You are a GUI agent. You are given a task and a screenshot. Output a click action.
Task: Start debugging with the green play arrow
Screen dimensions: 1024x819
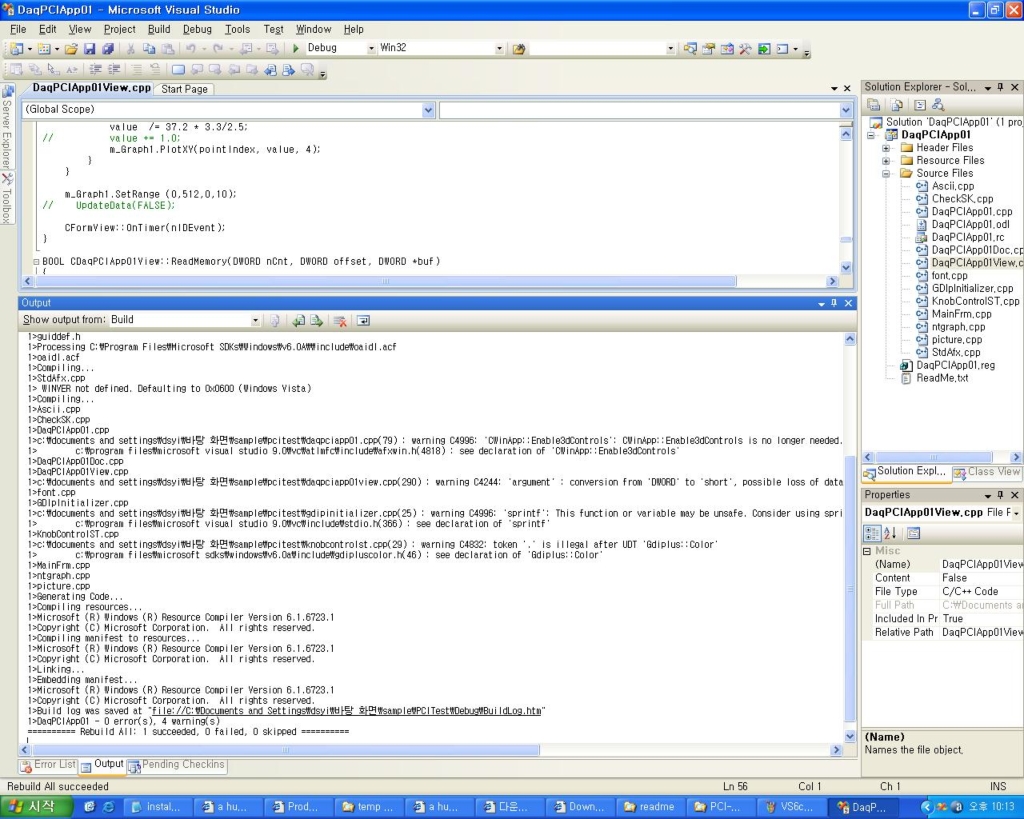(x=295, y=48)
